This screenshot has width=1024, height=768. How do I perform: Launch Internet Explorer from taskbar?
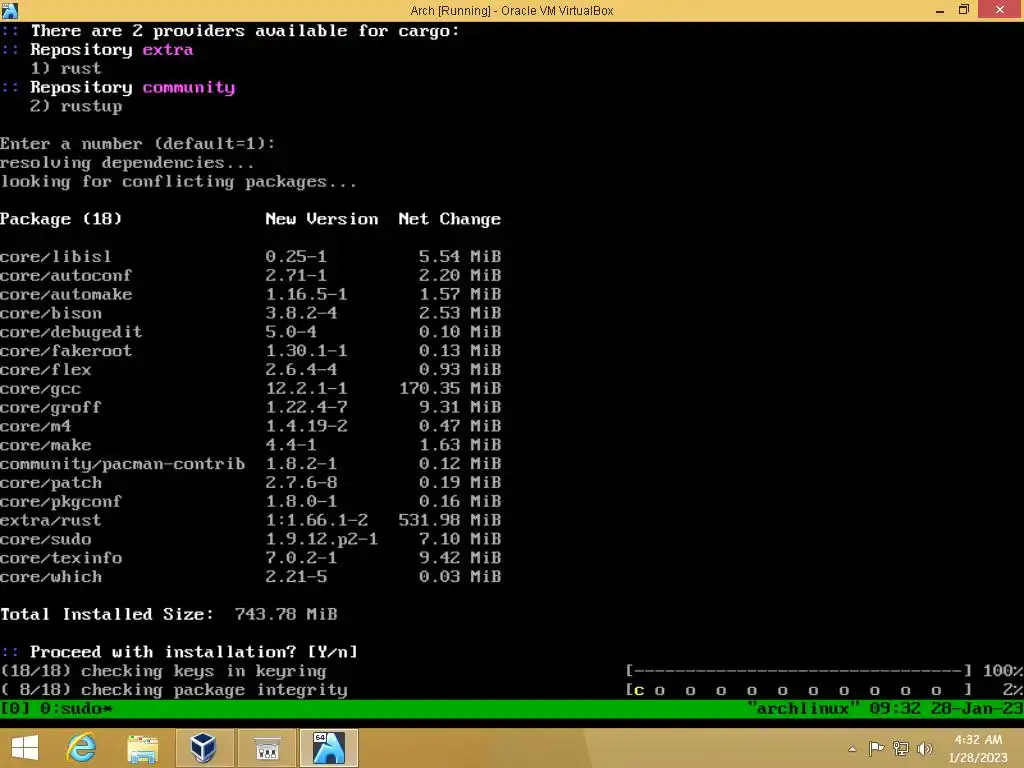81,748
